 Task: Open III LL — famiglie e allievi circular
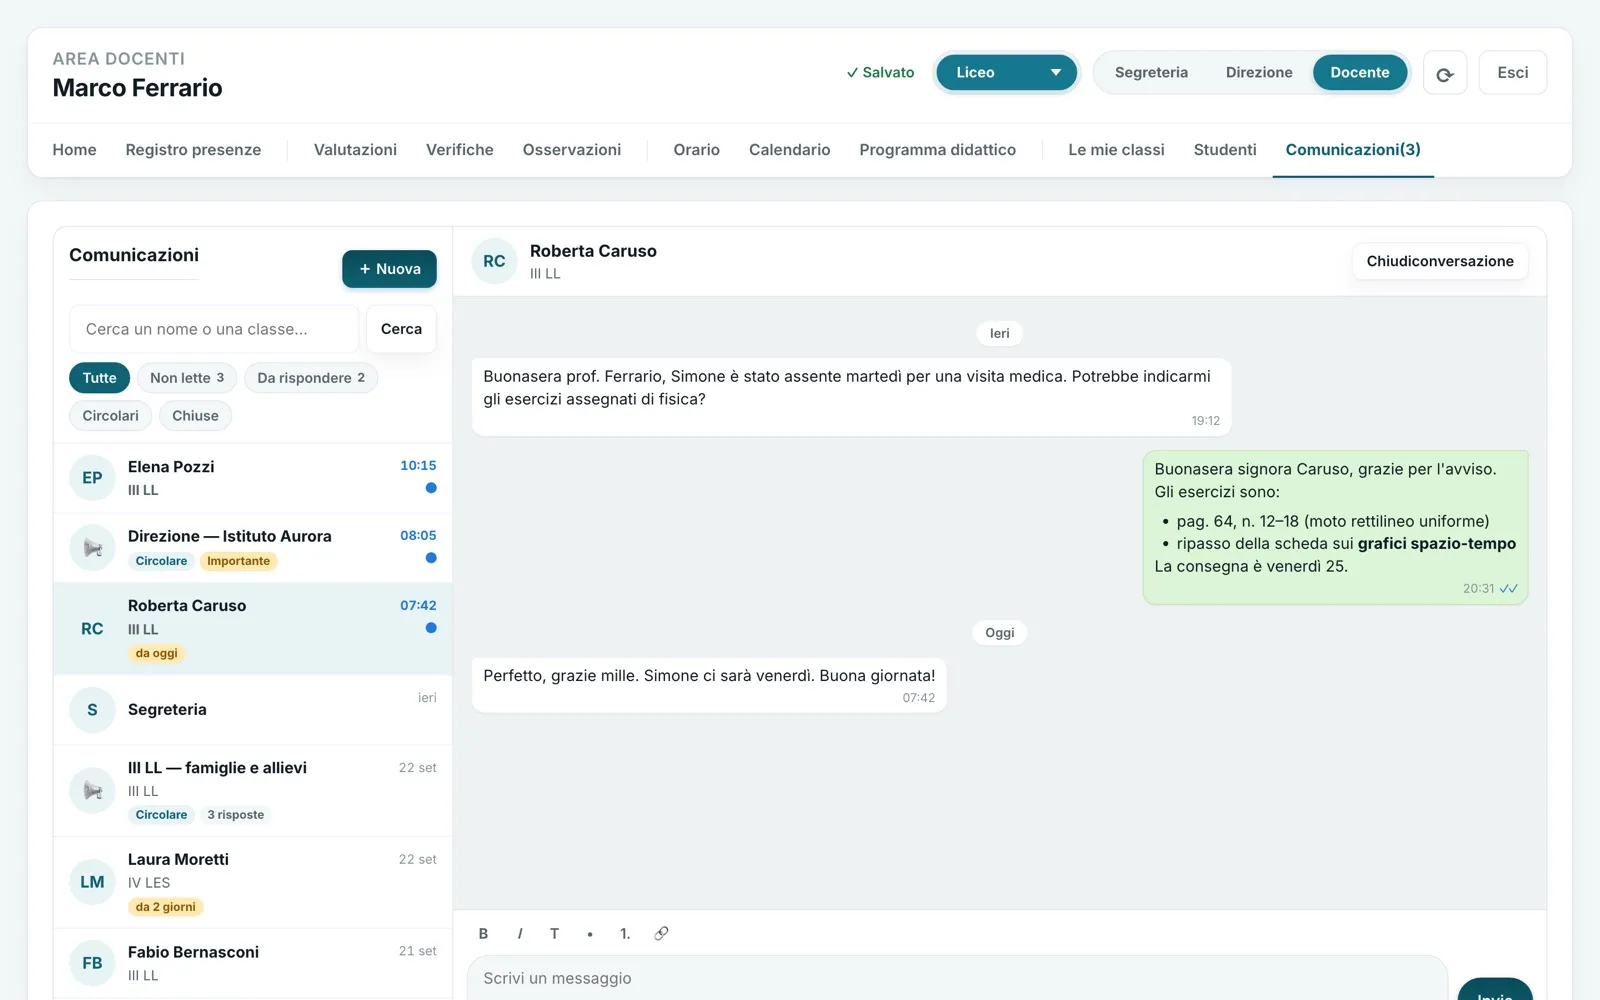click(x=253, y=791)
